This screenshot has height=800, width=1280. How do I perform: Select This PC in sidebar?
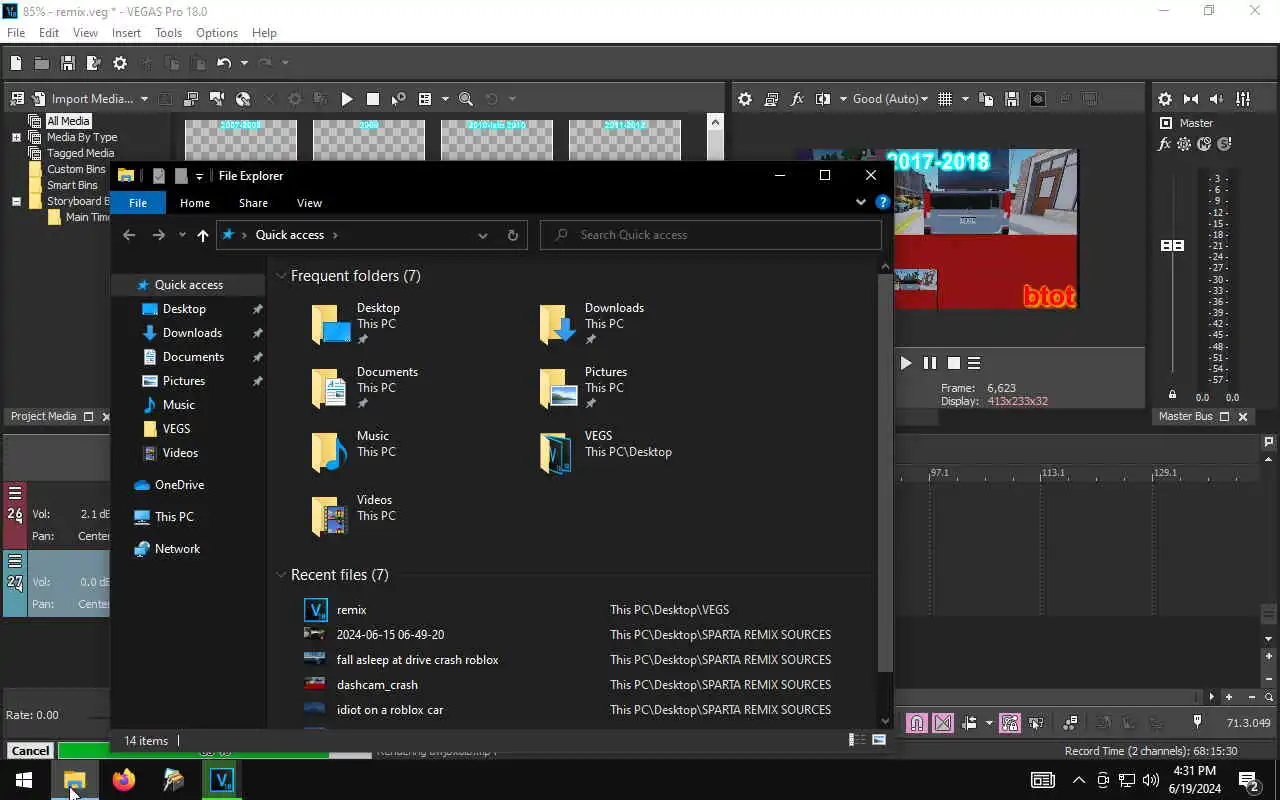[x=174, y=517]
